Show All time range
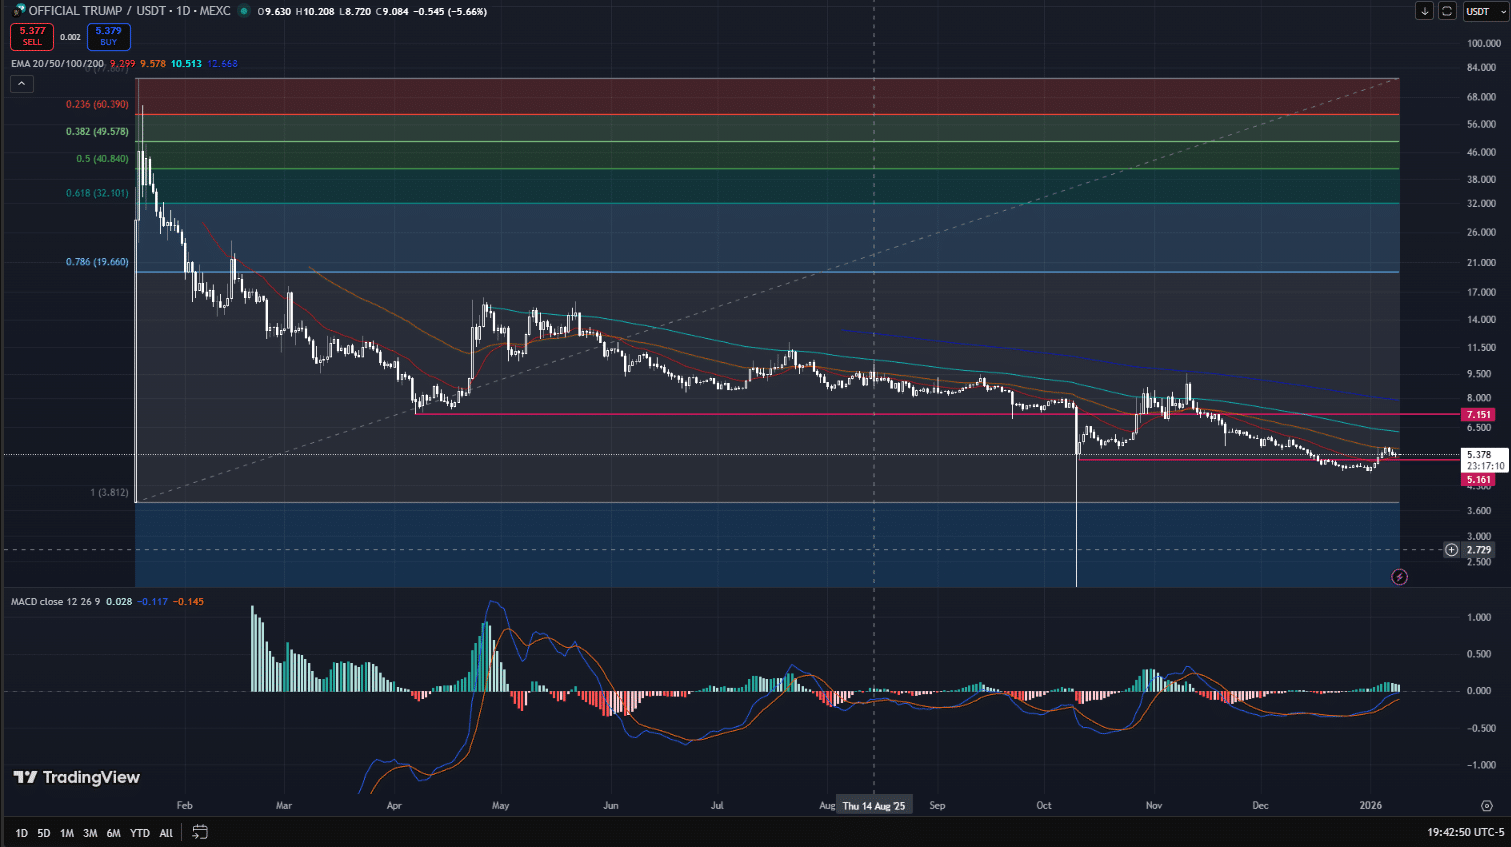 click(x=166, y=833)
